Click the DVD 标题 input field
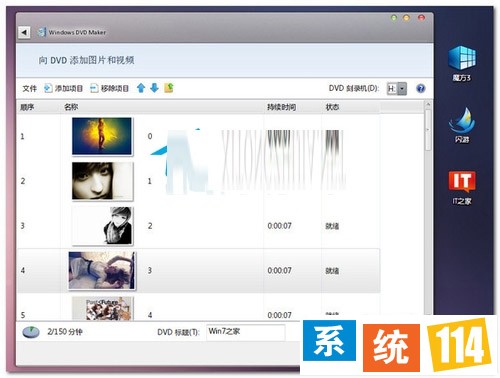500x378 pixels. pos(246,332)
